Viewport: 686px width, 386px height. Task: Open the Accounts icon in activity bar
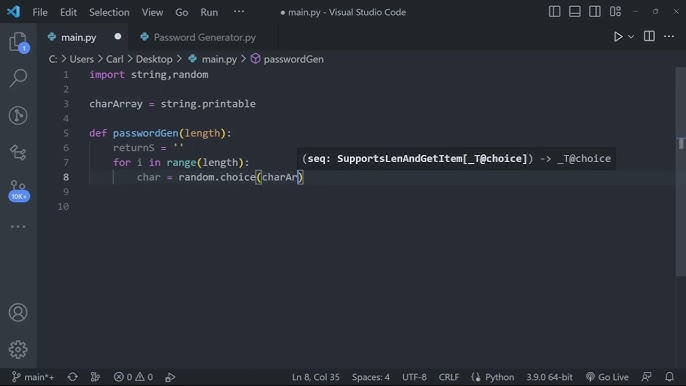[18, 312]
